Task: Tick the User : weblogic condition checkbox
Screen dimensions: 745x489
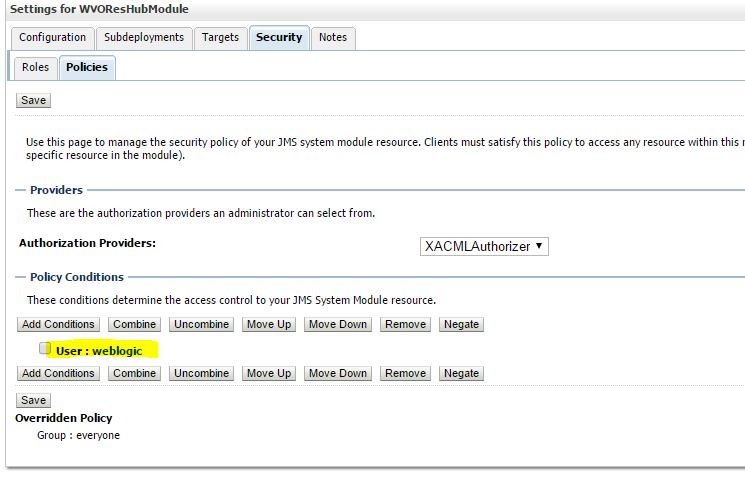Action: (x=45, y=348)
